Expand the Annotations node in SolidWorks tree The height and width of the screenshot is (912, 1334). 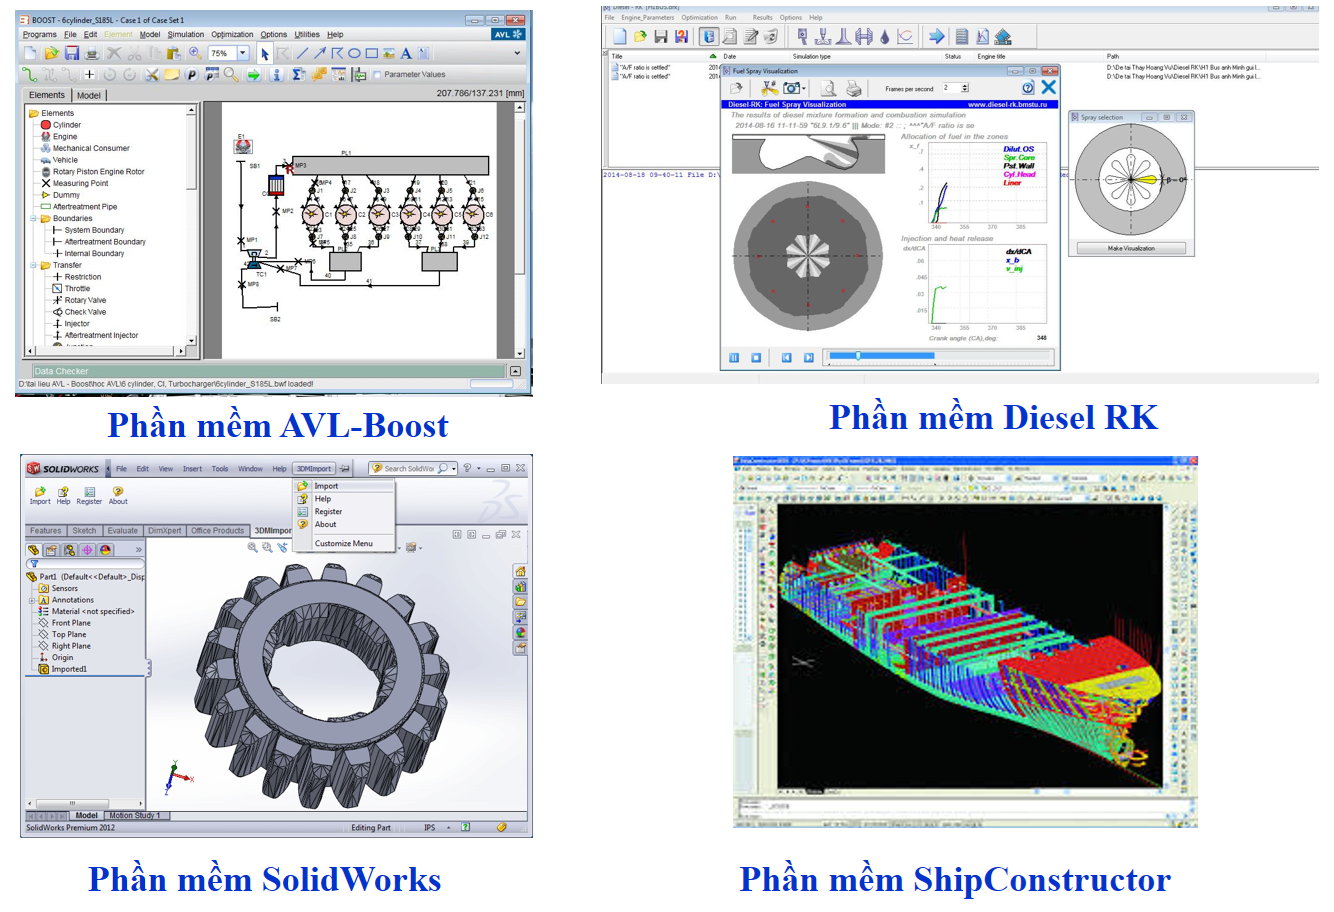pos(32,600)
